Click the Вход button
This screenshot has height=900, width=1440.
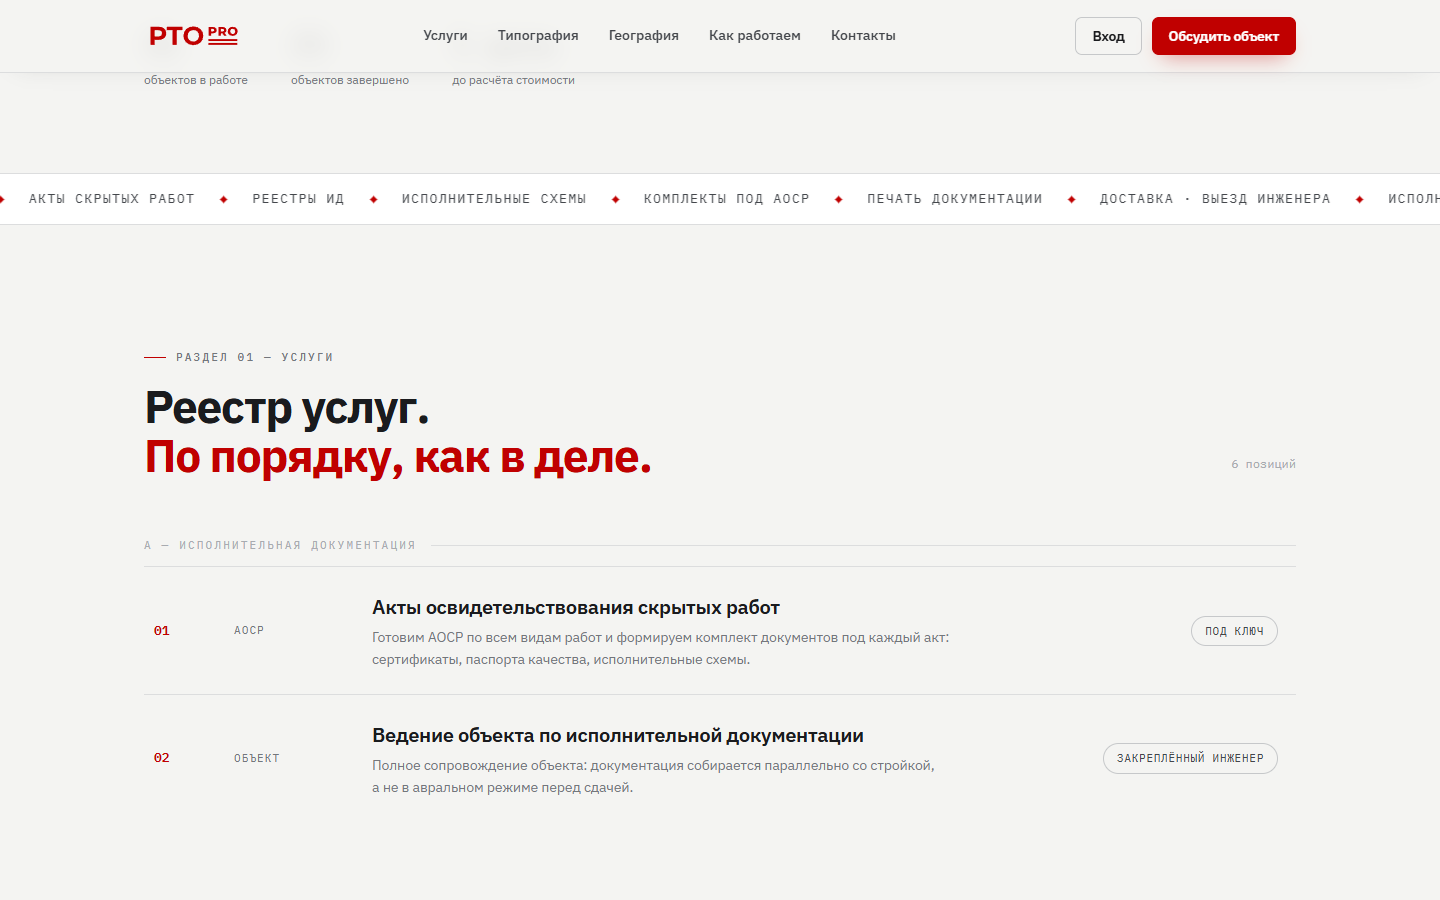click(1108, 36)
